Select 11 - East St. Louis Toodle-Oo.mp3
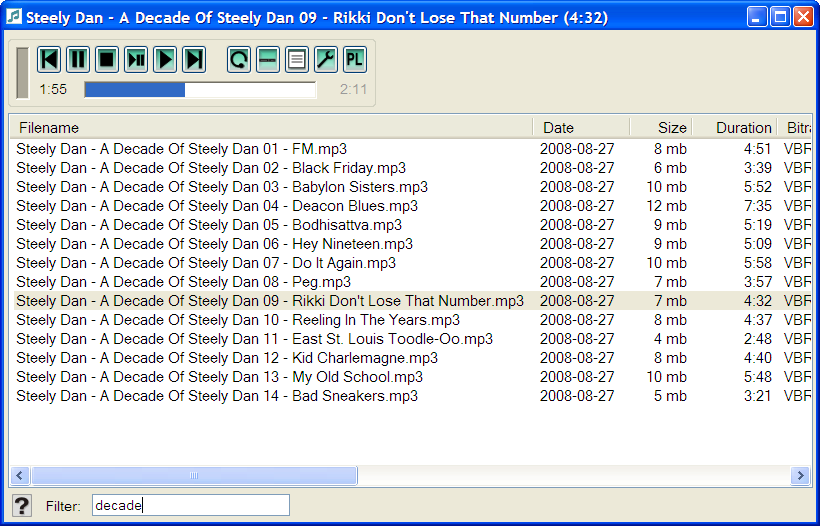Screen dimensions: 820x526 pyautogui.click(x=255, y=339)
